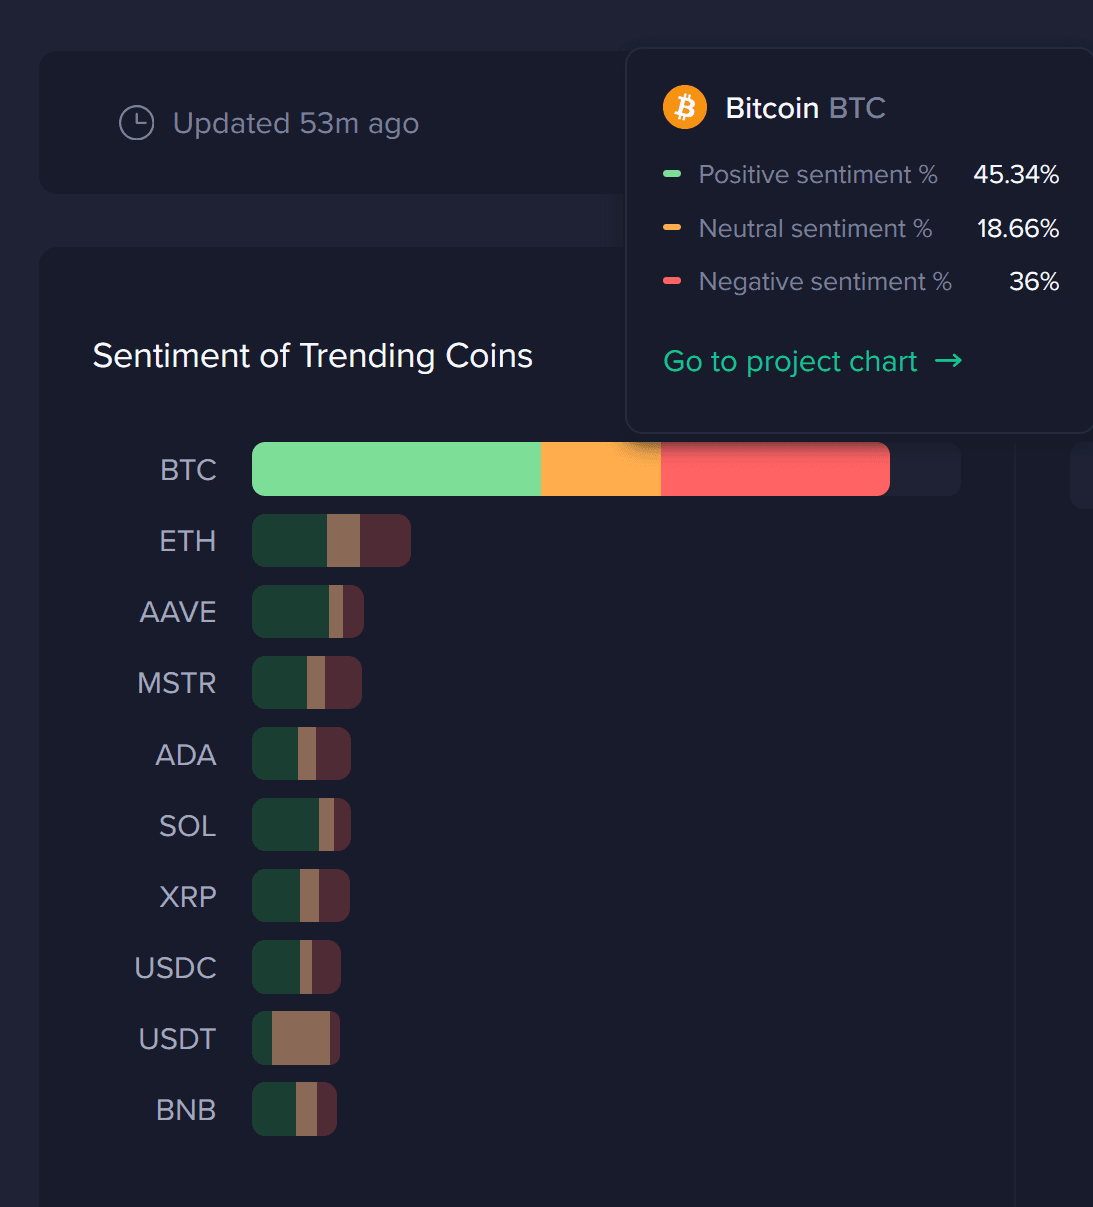Select the USDC sentiment bar
Viewport: 1093px width, 1207px height.
pyautogui.click(x=296, y=967)
